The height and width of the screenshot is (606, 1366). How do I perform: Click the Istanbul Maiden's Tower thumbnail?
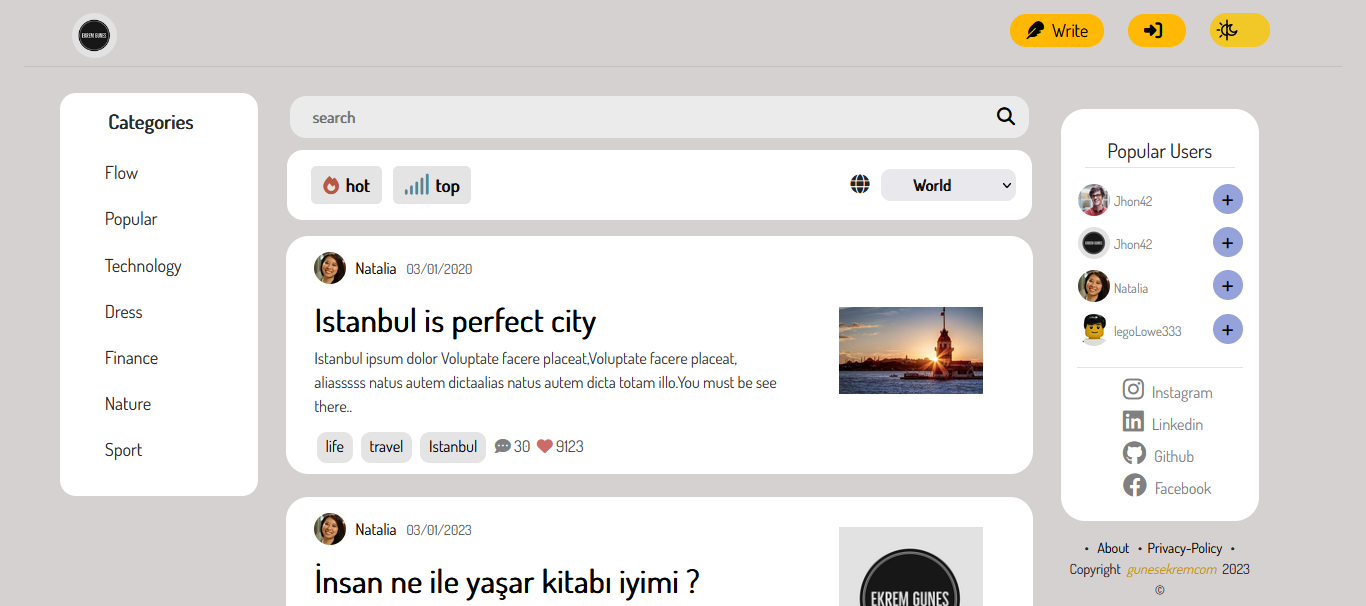[911, 350]
